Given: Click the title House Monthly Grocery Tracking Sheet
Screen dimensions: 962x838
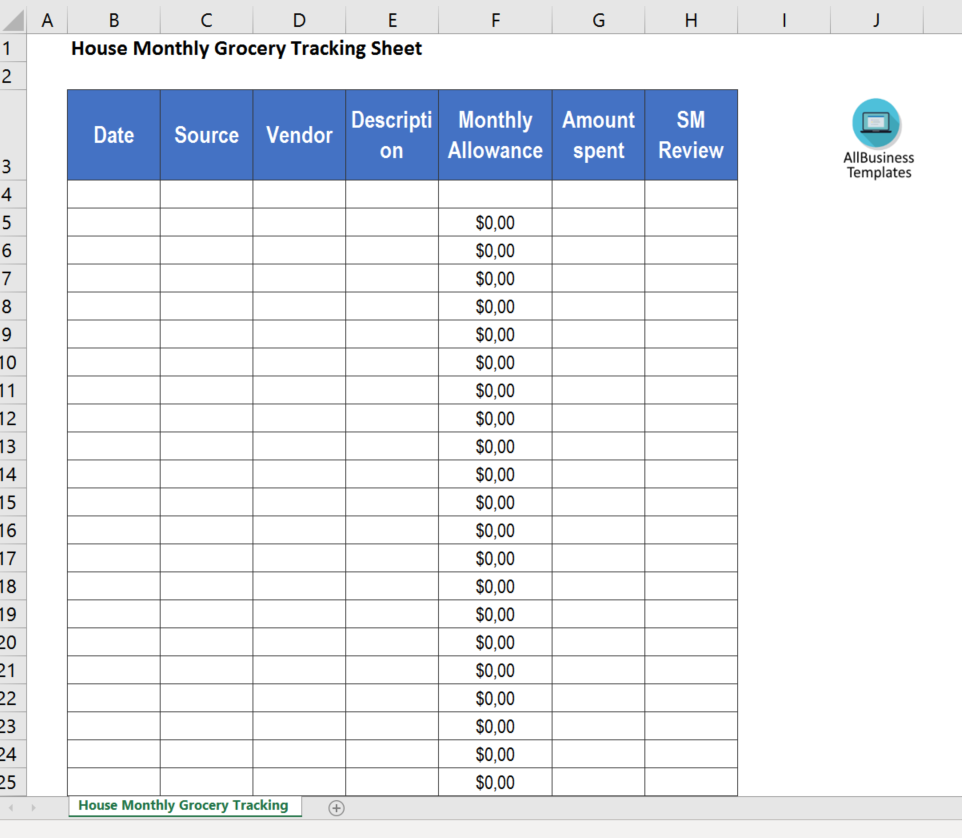Looking at the screenshot, I should point(245,47).
